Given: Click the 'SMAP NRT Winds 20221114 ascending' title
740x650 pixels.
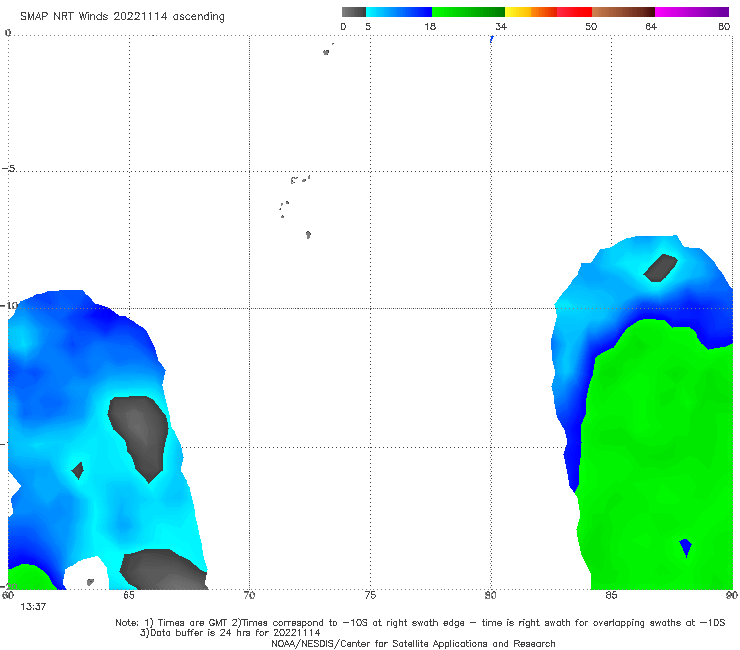Looking at the screenshot, I should coord(122,17).
